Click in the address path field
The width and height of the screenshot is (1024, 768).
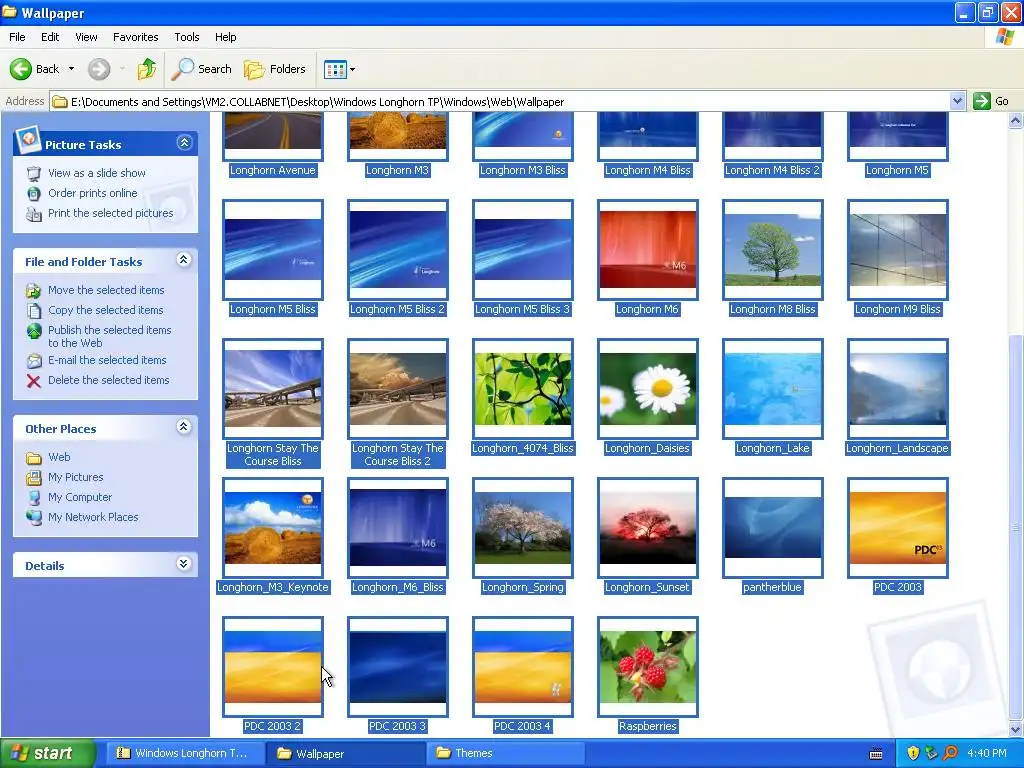click(x=500, y=102)
